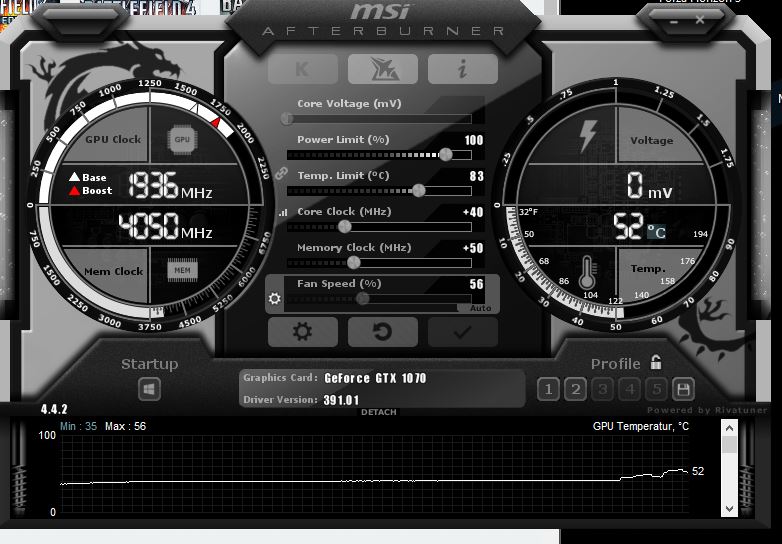
Task: Click the Max : 56 graph value
Action: point(125,426)
